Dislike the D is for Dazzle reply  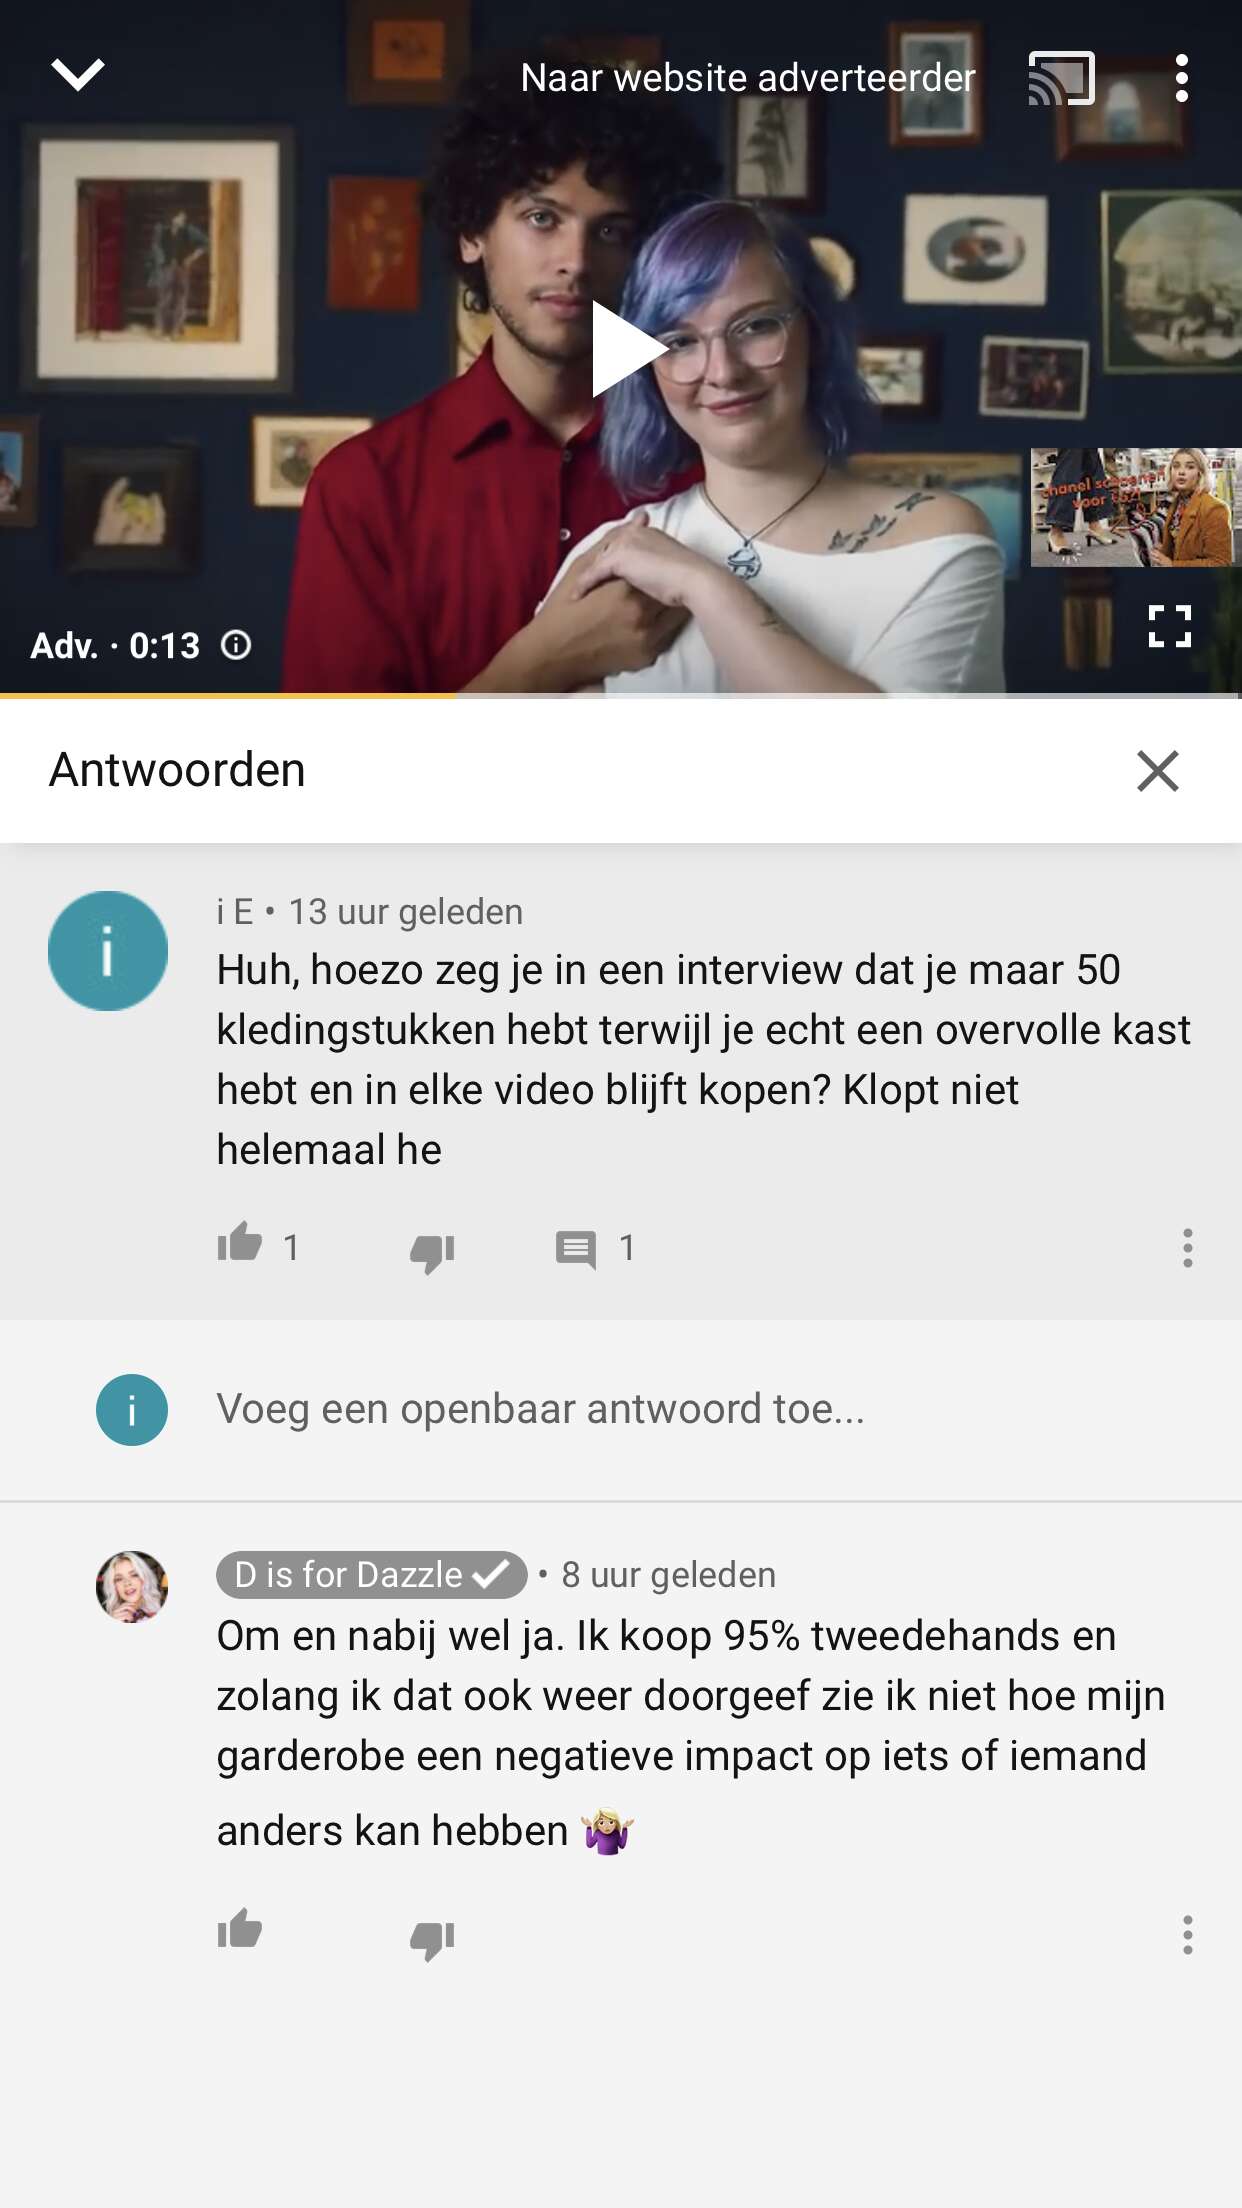432,1939
